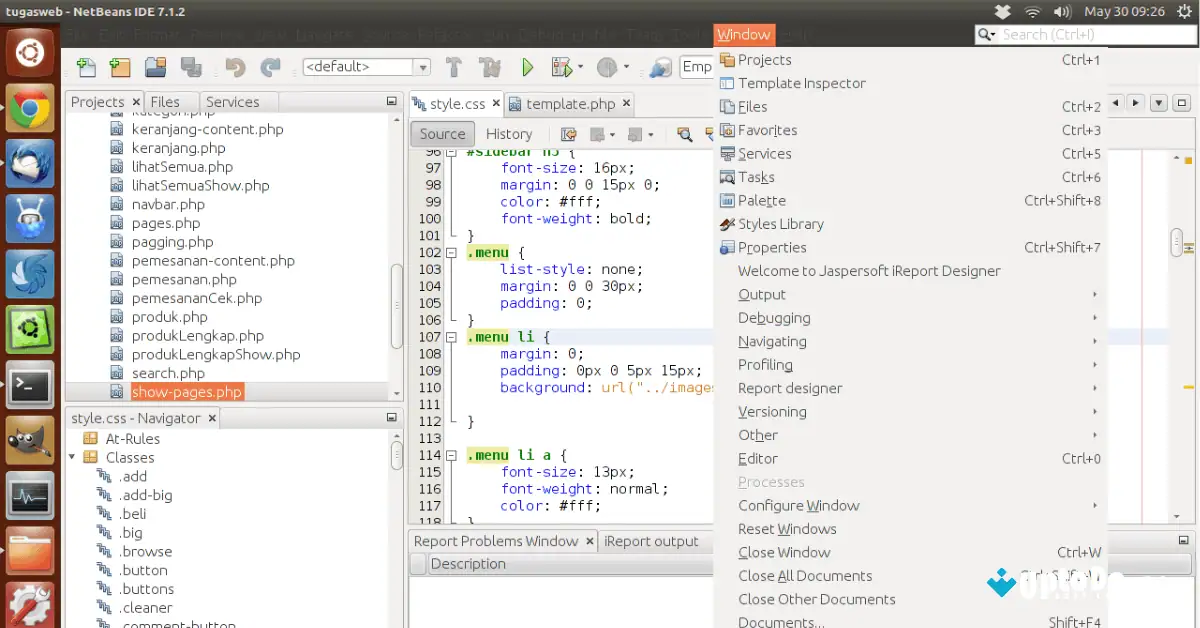Image resolution: width=1200 pixels, height=628 pixels.
Task: Click the New Project toolbar icon
Action: (x=119, y=67)
